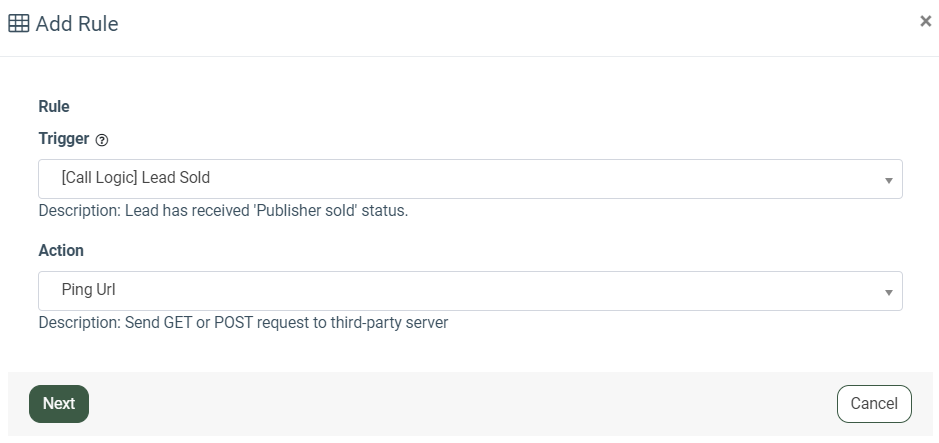The width and height of the screenshot is (939, 443).
Task: Click the Cancel button
Action: [x=873, y=404]
